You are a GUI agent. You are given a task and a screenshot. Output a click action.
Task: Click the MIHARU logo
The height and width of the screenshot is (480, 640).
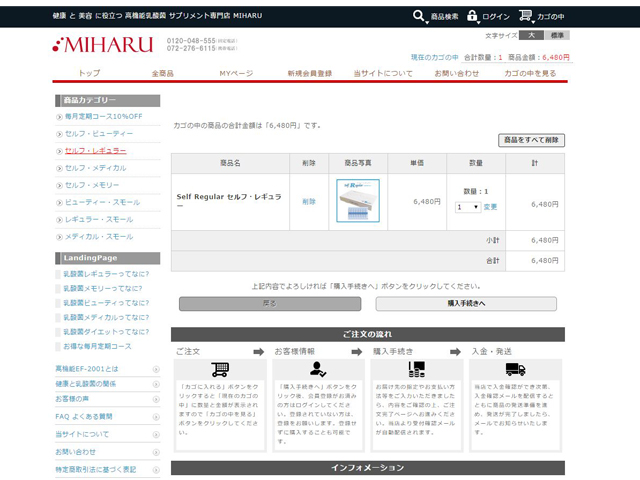tap(103, 44)
